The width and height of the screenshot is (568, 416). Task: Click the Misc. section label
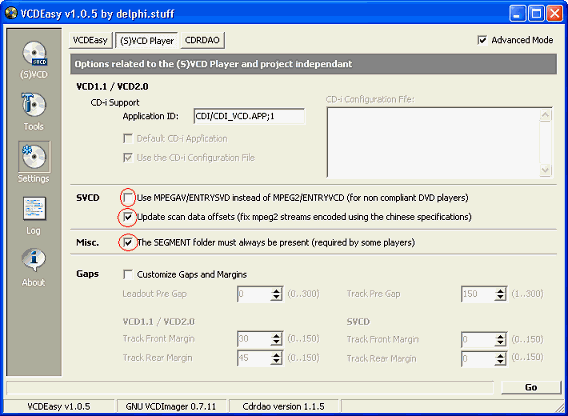coord(87,242)
